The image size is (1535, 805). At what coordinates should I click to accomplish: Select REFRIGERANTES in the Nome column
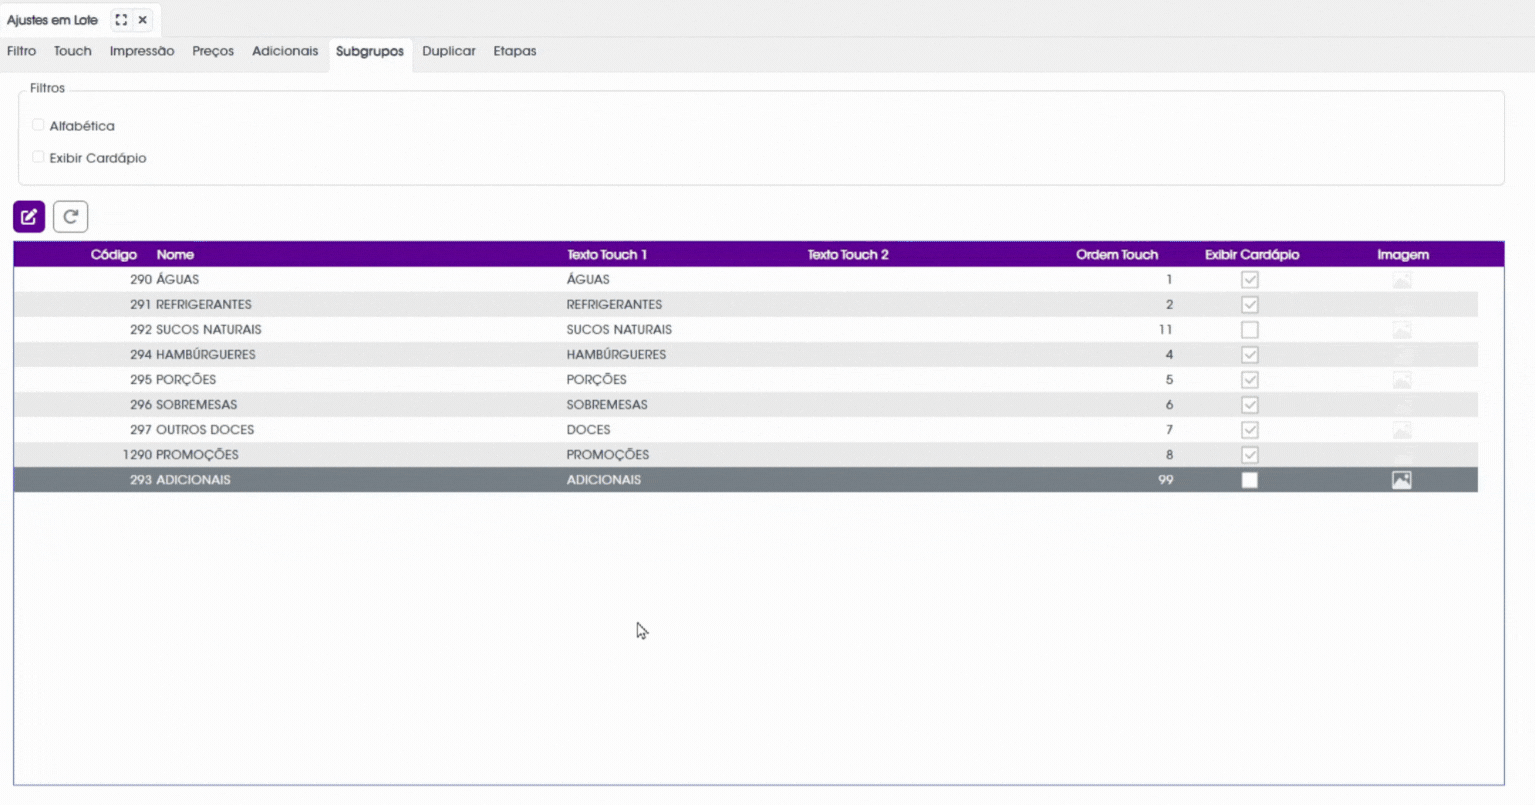point(204,305)
